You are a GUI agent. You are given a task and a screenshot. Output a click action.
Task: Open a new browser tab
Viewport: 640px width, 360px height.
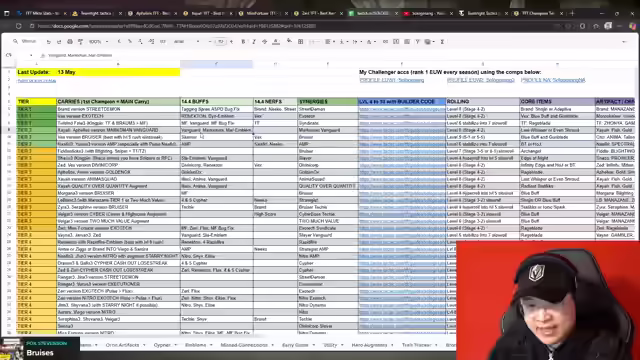tap(572, 13)
